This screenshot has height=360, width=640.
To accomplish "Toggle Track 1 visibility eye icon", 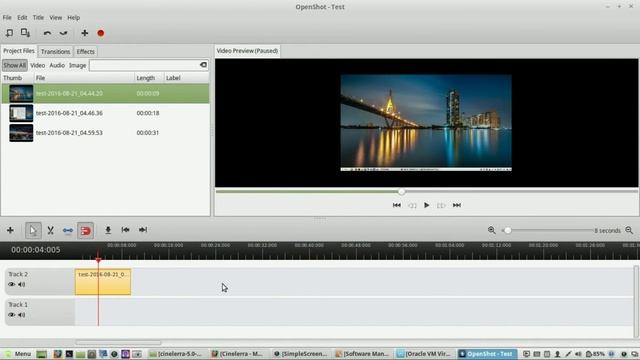I will pyautogui.click(x=11, y=315).
